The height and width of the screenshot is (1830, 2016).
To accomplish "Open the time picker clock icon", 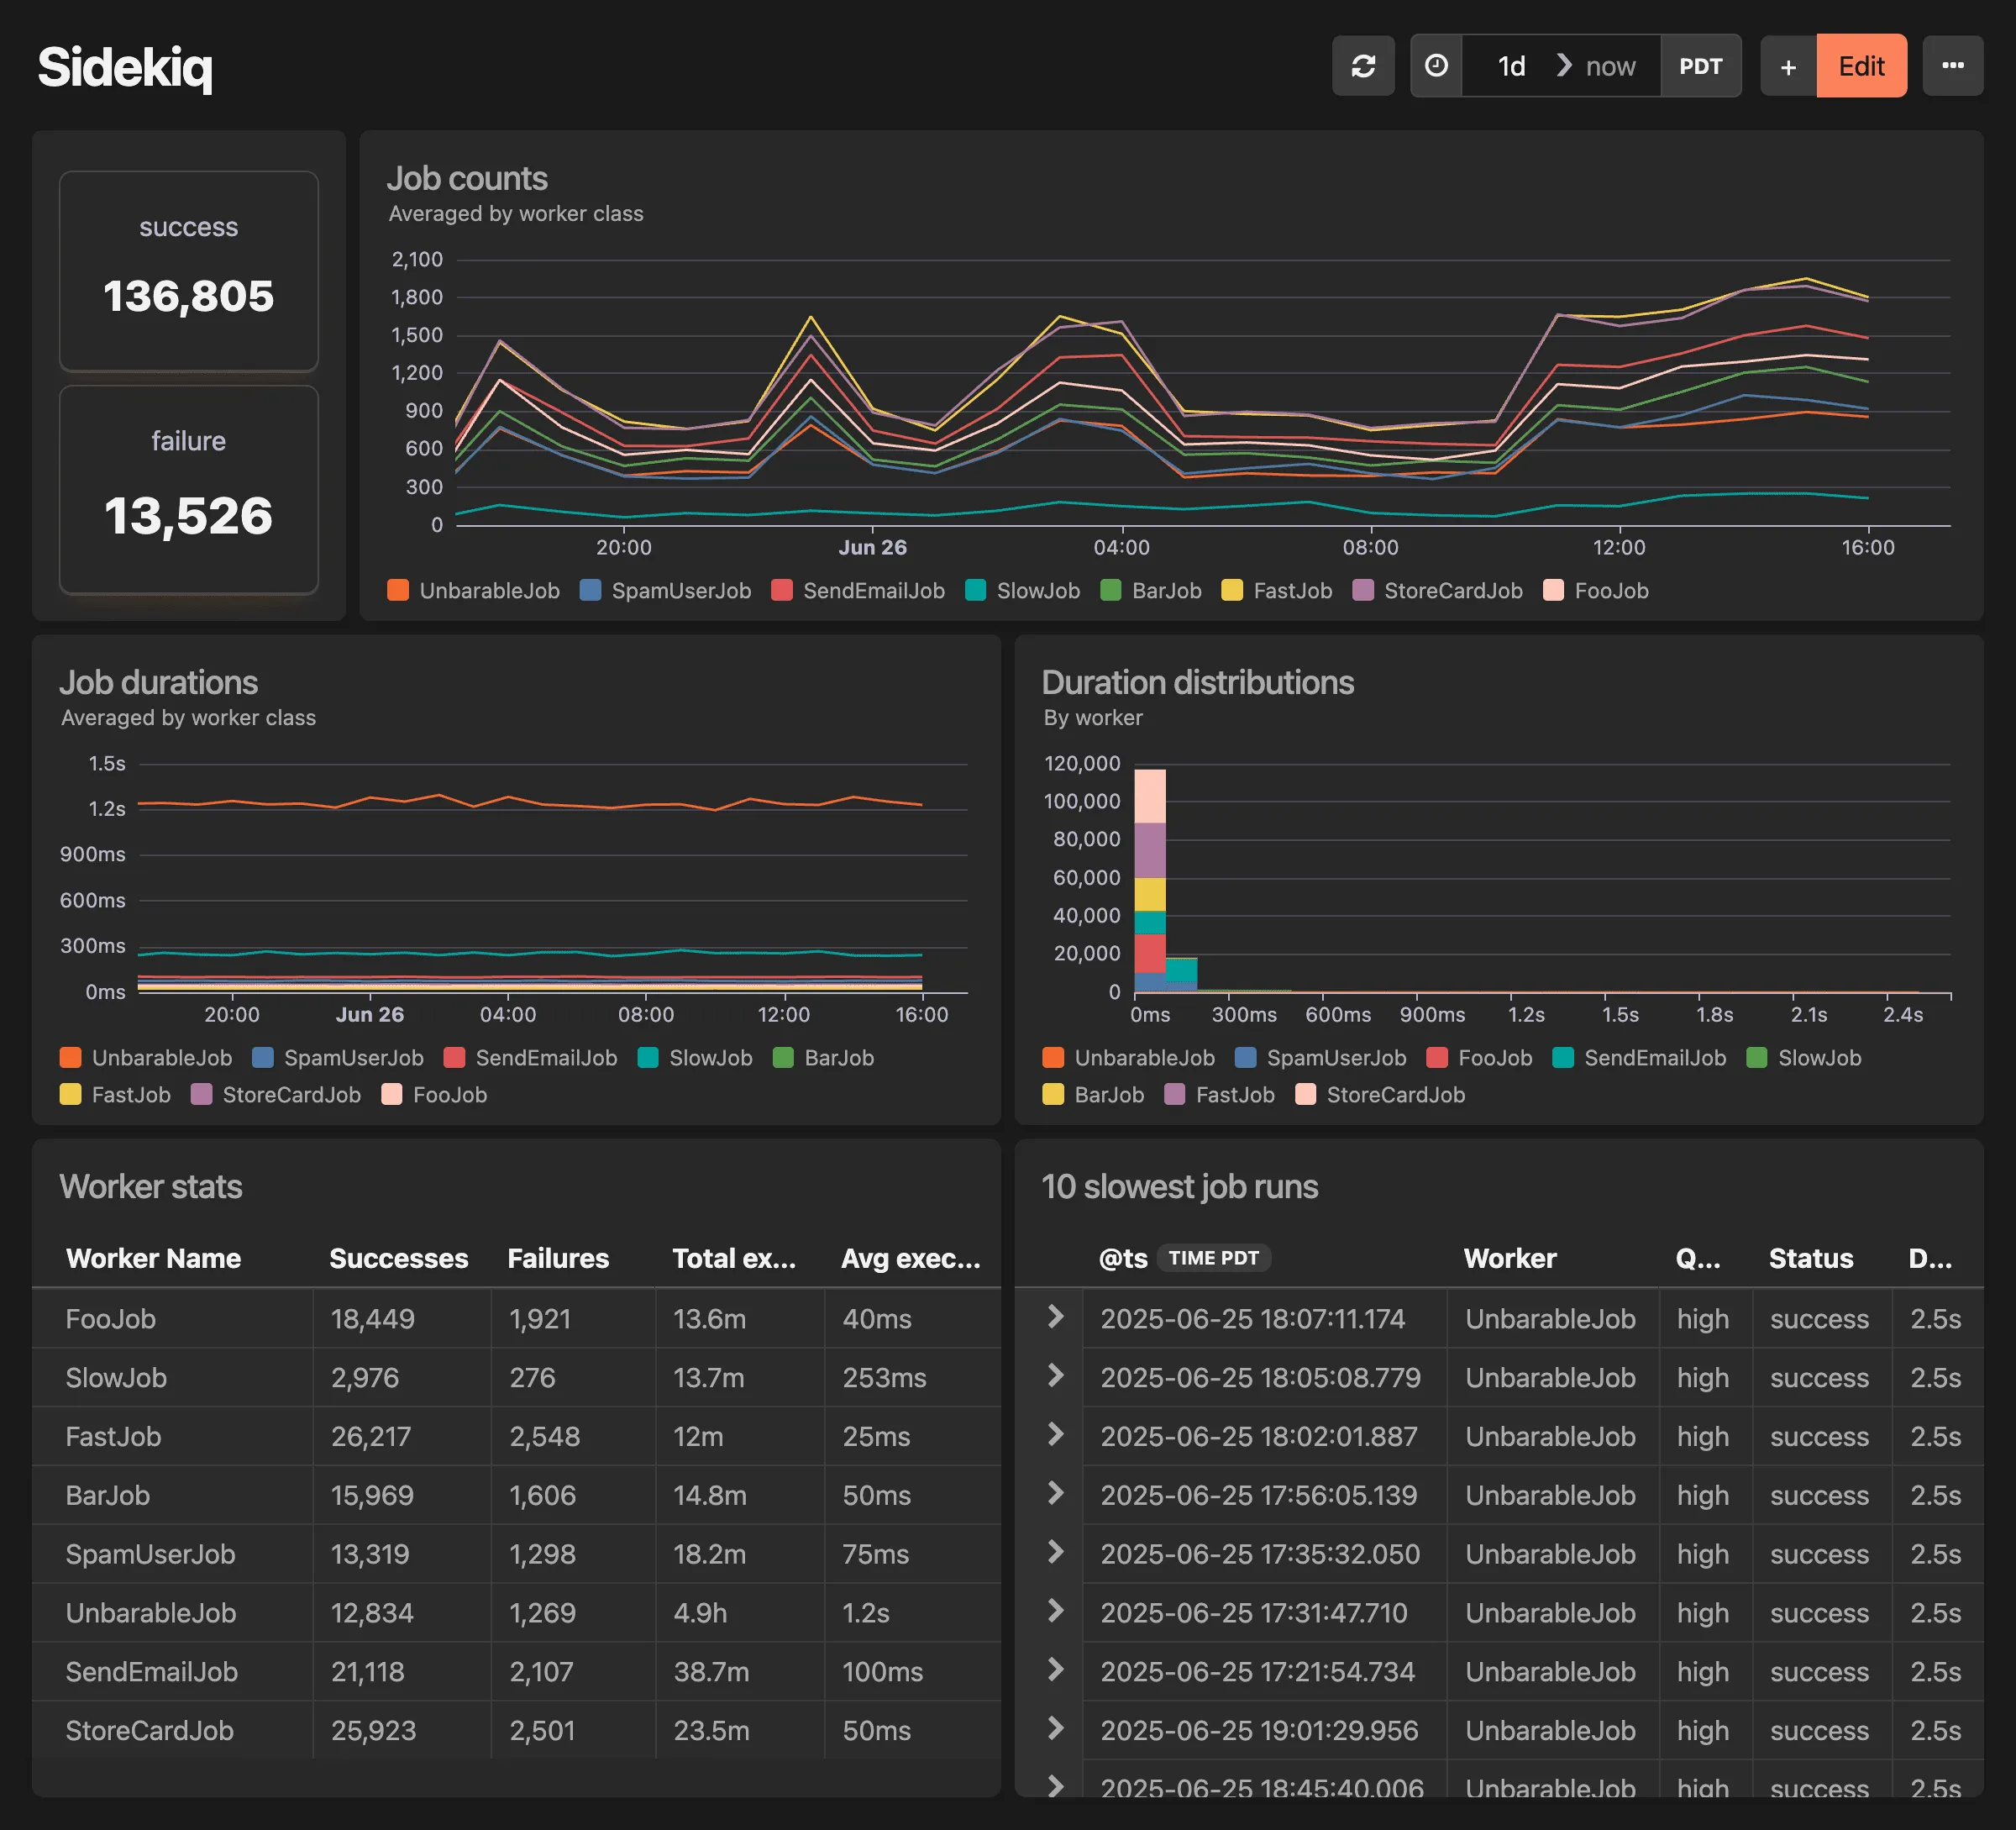I will (x=1436, y=65).
